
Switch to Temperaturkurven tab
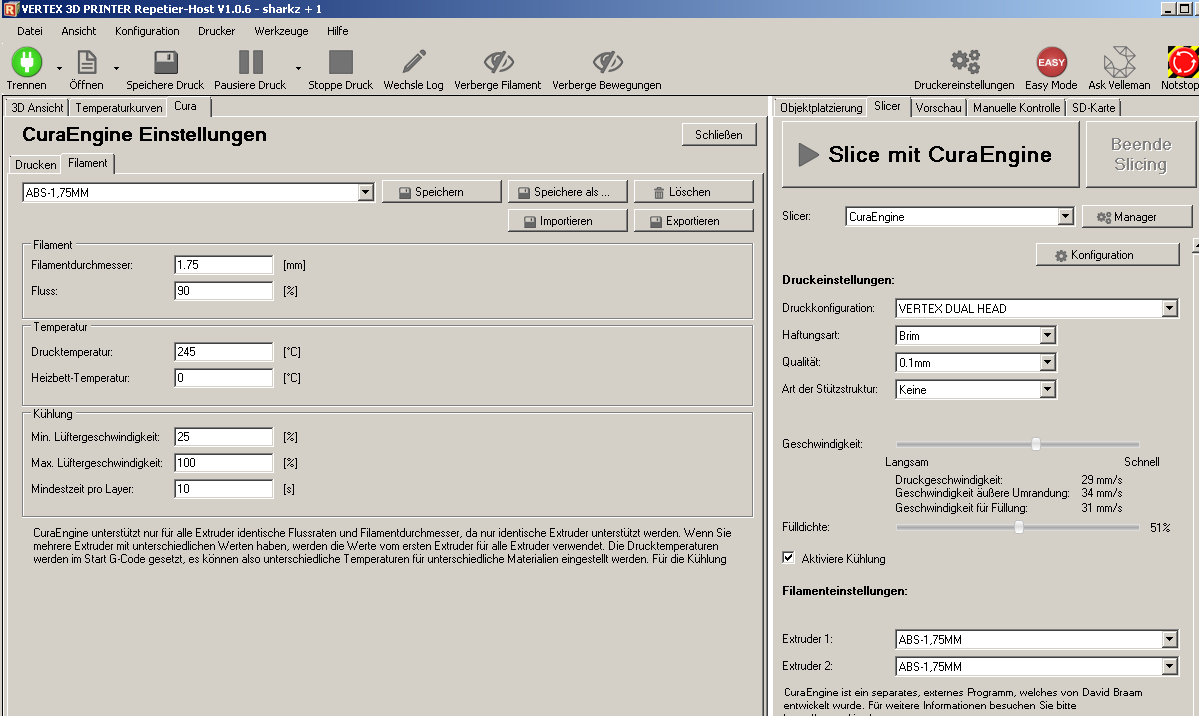(119, 108)
